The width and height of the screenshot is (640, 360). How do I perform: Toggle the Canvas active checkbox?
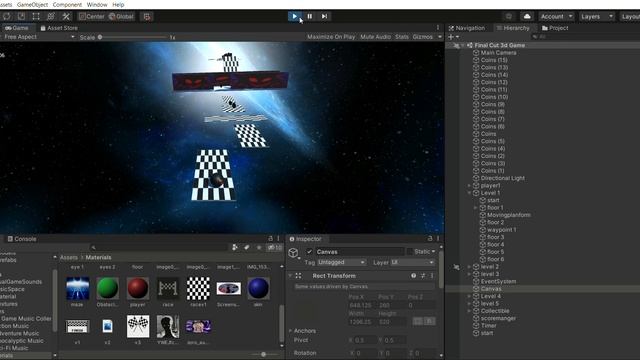(309, 252)
